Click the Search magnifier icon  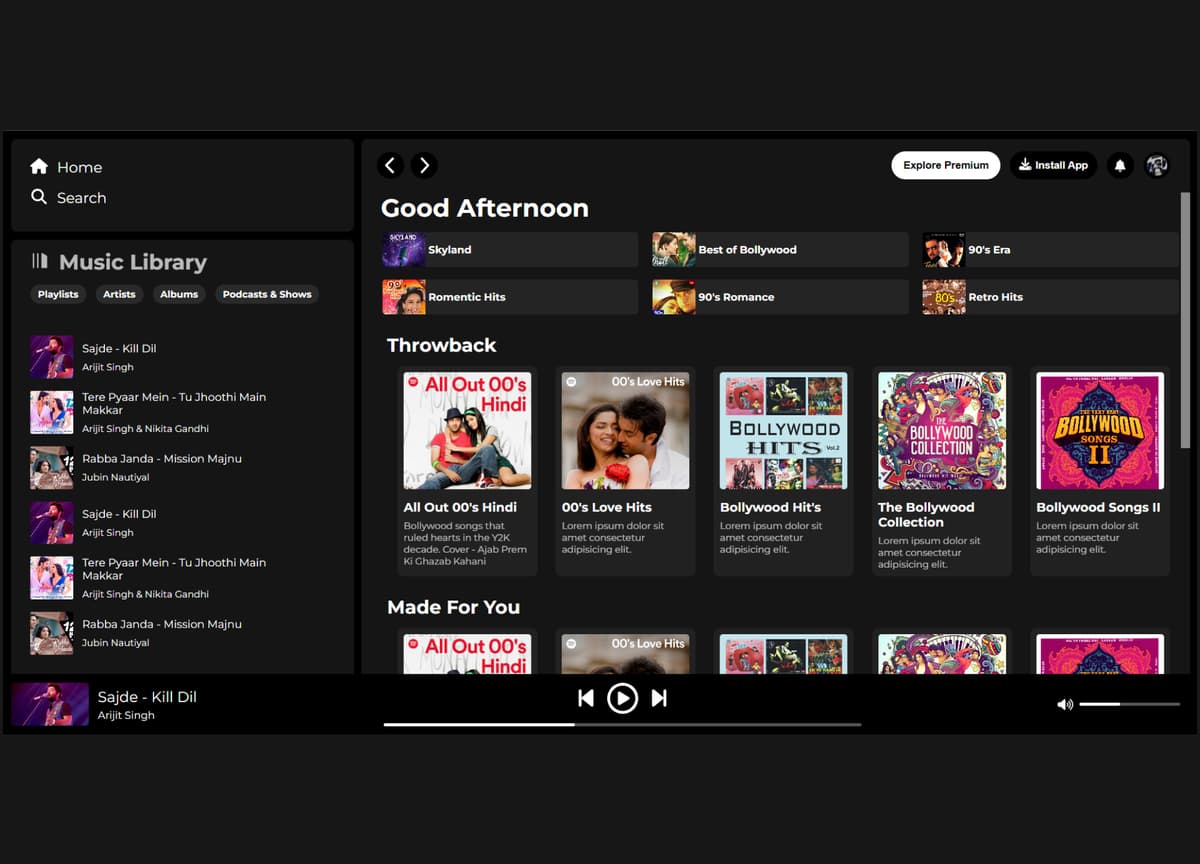coord(39,197)
